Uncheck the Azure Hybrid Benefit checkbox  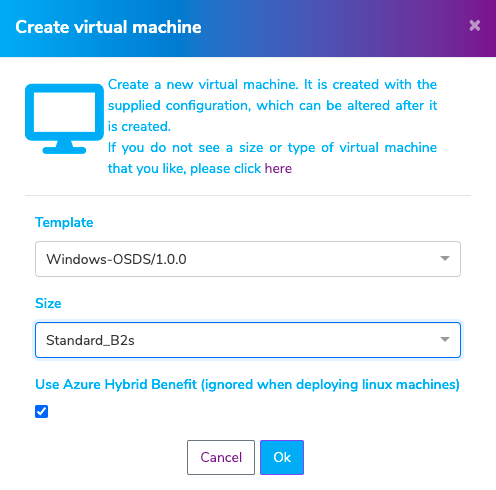[x=42, y=411]
